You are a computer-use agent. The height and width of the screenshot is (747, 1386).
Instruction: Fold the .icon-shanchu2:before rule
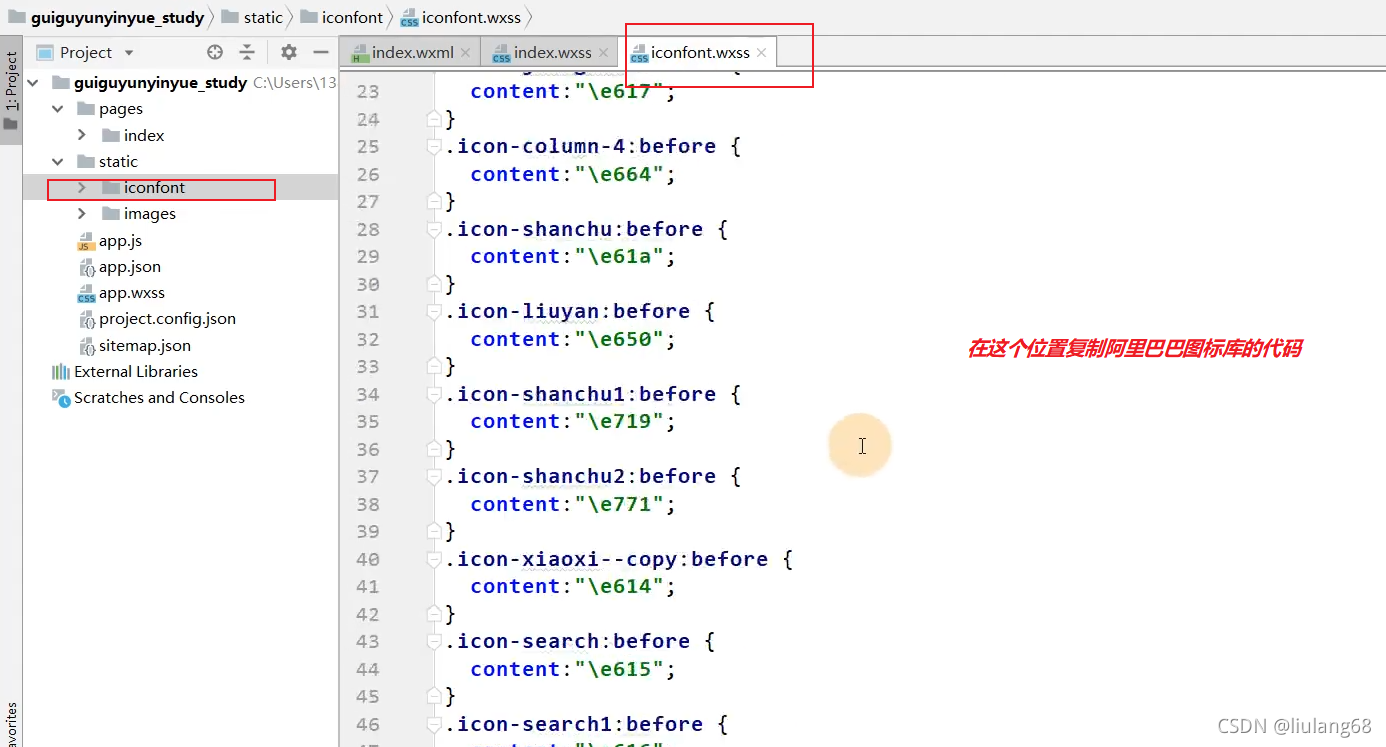pos(434,477)
